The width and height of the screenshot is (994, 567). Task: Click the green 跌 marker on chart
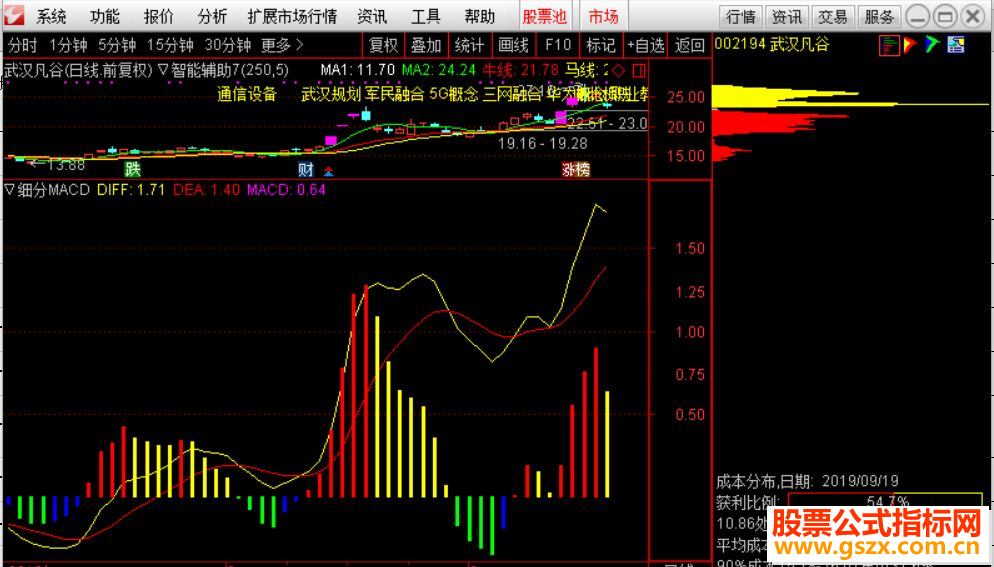(x=132, y=169)
